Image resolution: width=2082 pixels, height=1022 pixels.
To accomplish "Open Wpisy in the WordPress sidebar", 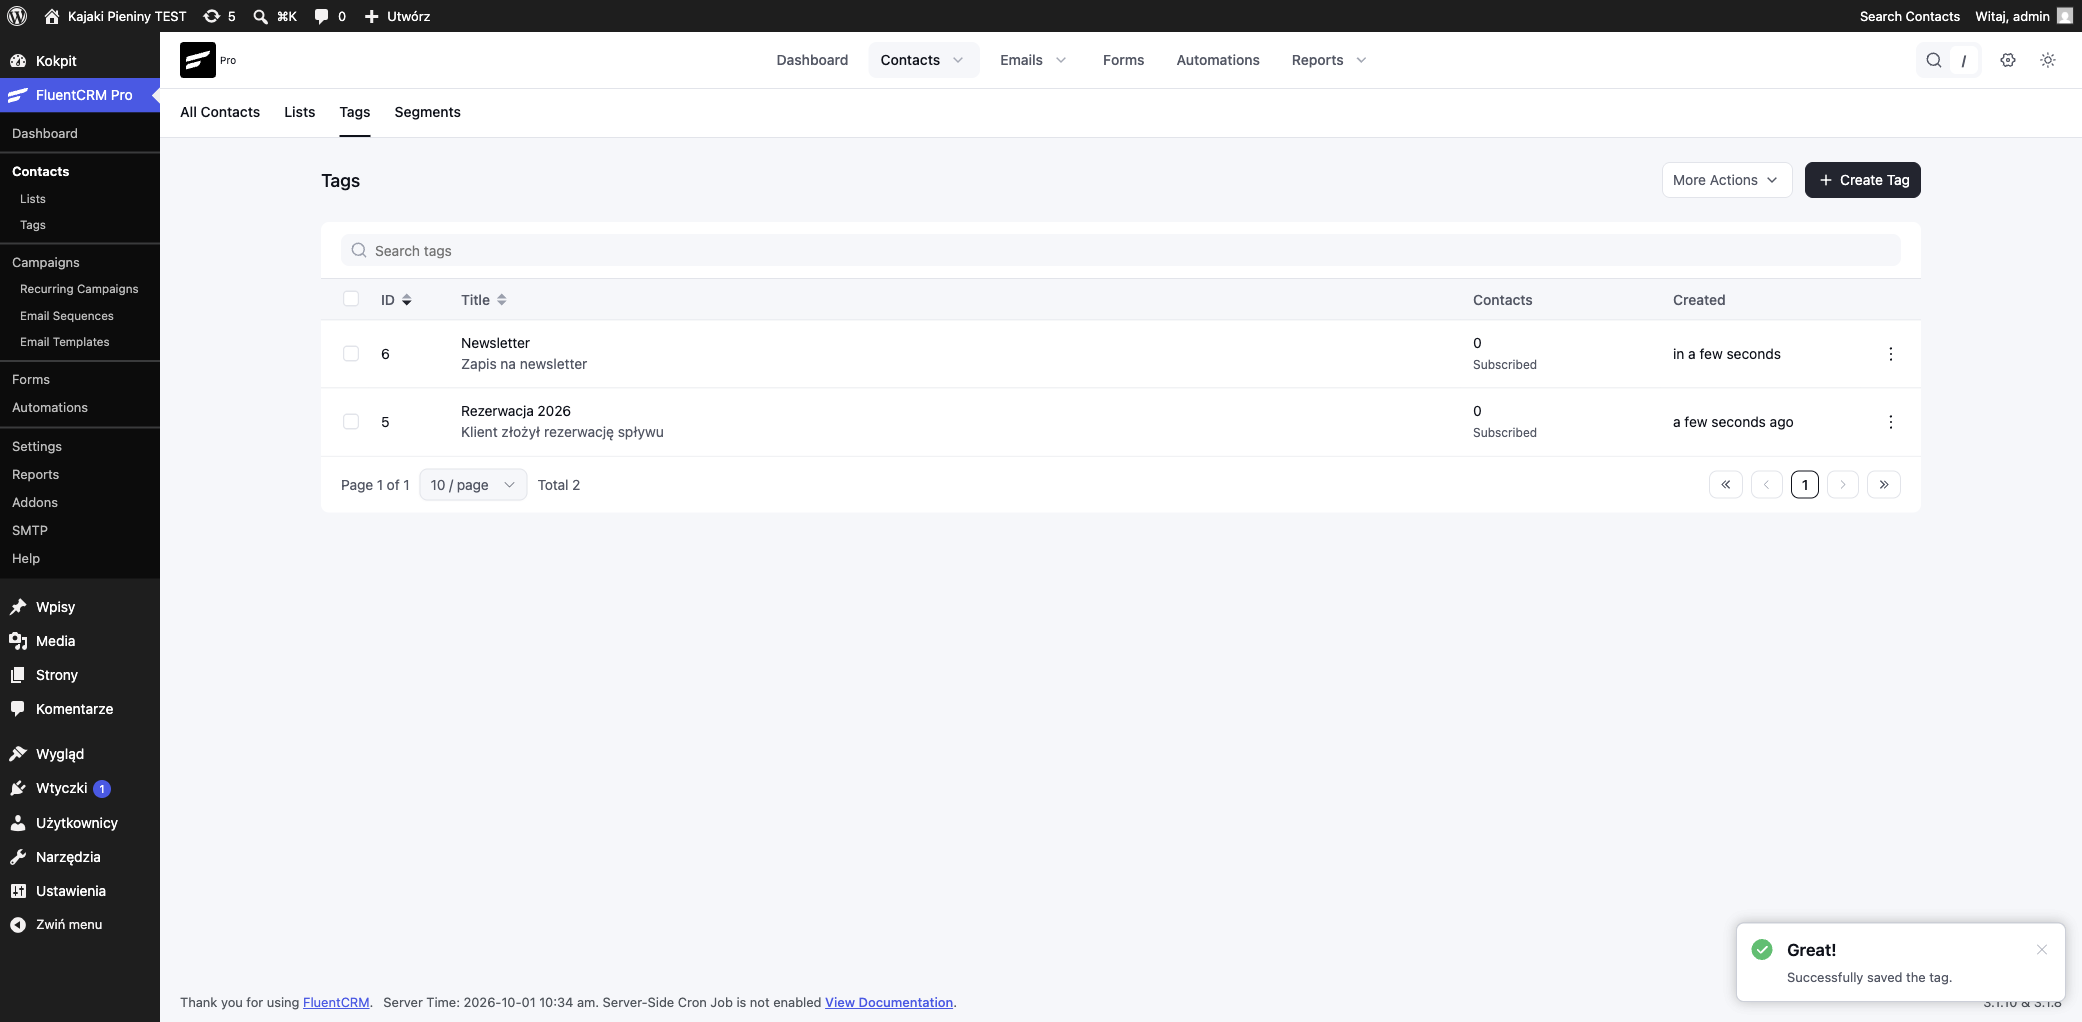I will click(x=80, y=607).
